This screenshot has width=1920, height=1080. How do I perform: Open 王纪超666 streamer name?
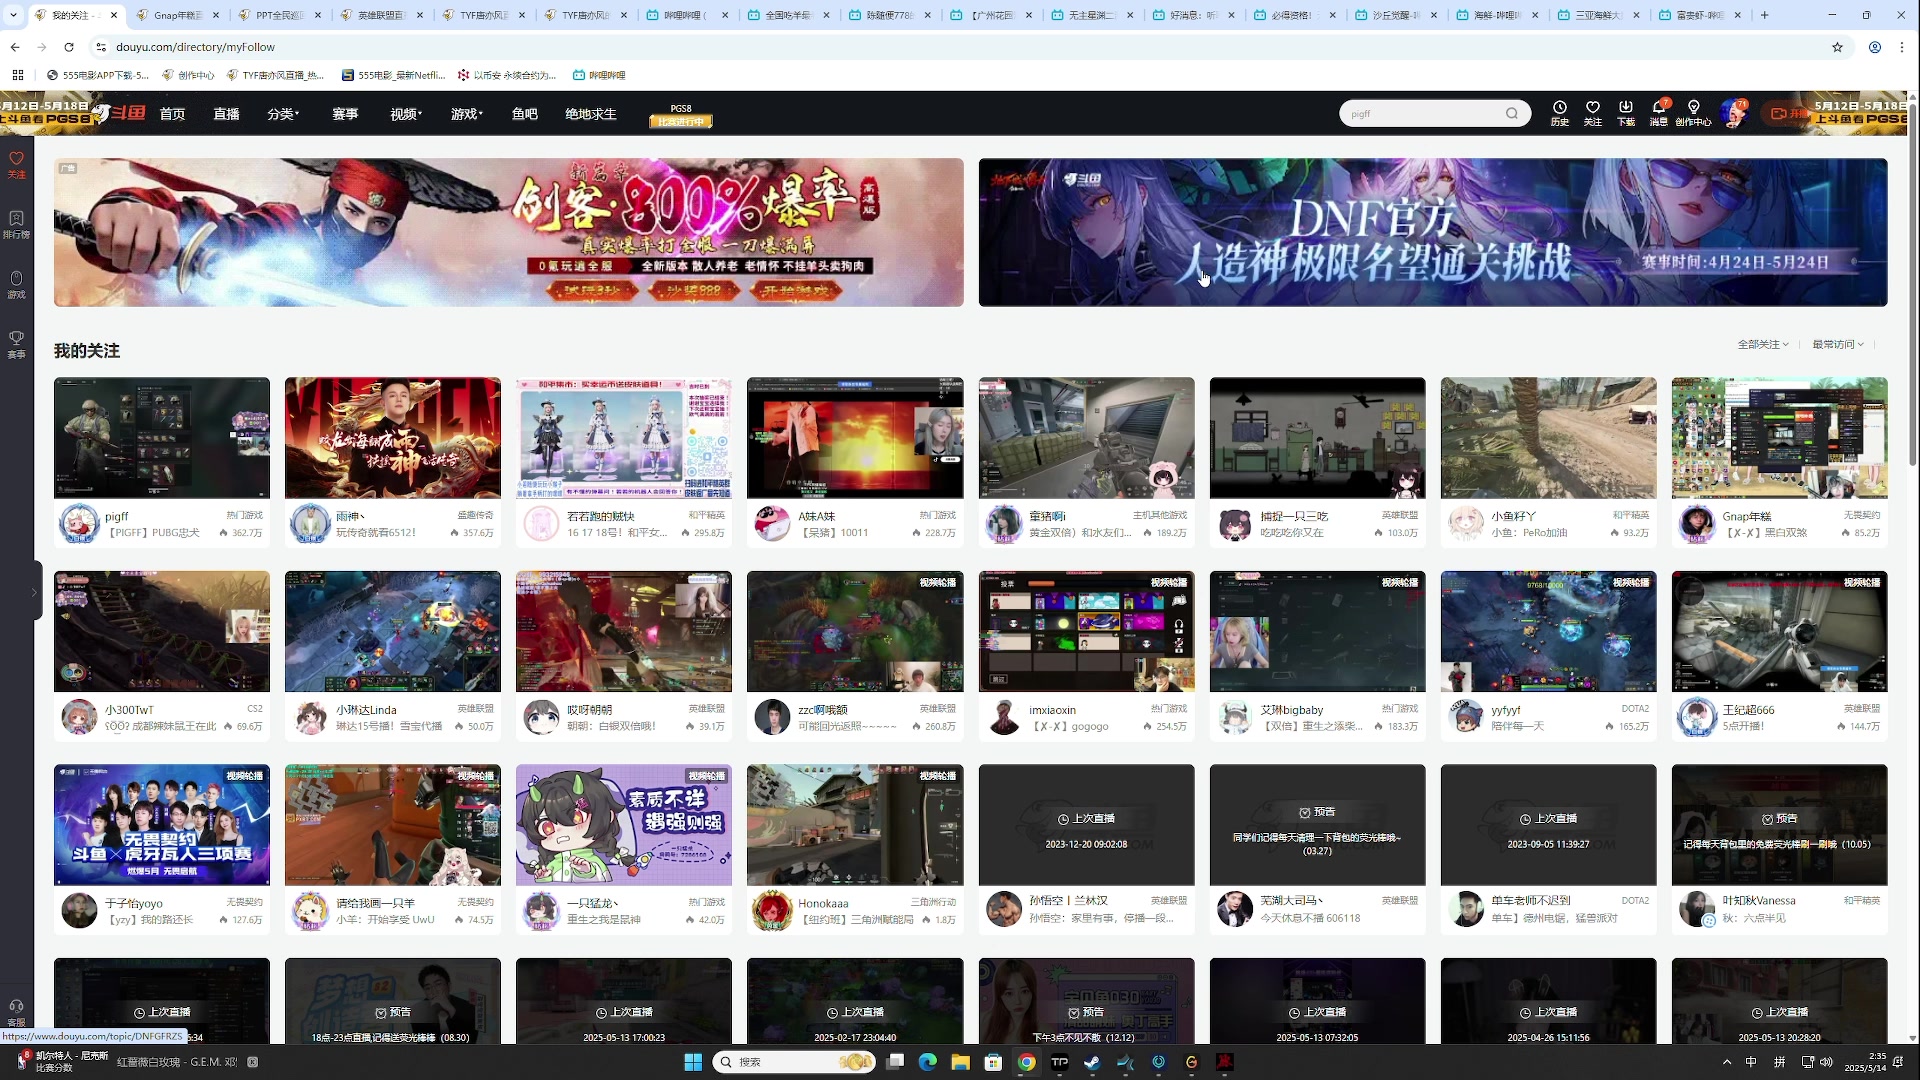1748,710
